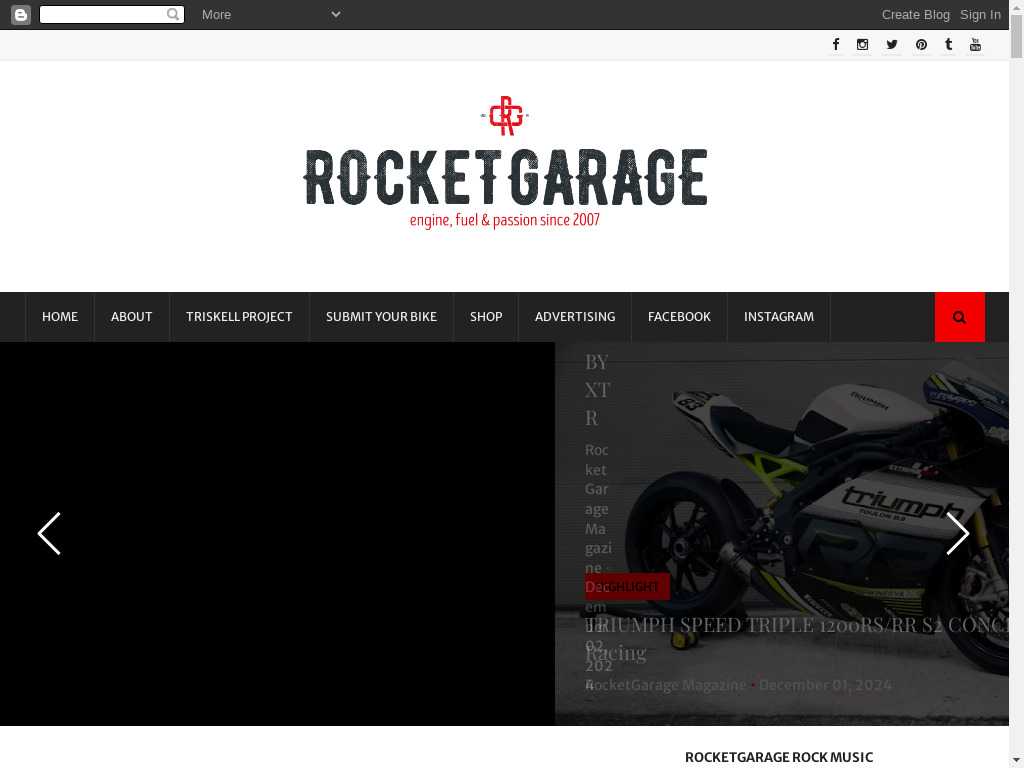Open the Facebook social icon

pos(836,44)
